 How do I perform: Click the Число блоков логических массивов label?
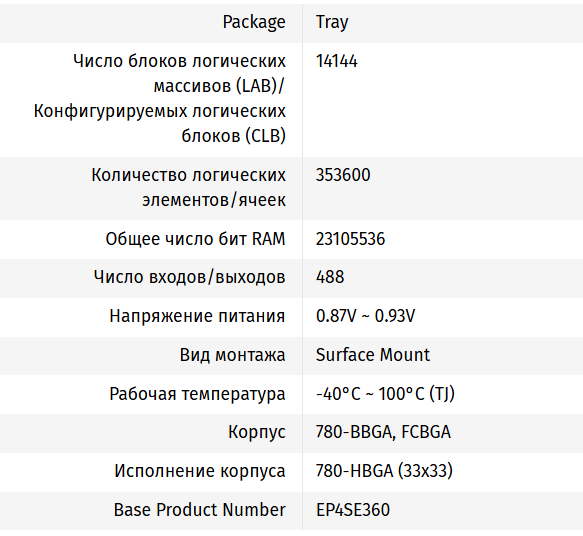160,98
